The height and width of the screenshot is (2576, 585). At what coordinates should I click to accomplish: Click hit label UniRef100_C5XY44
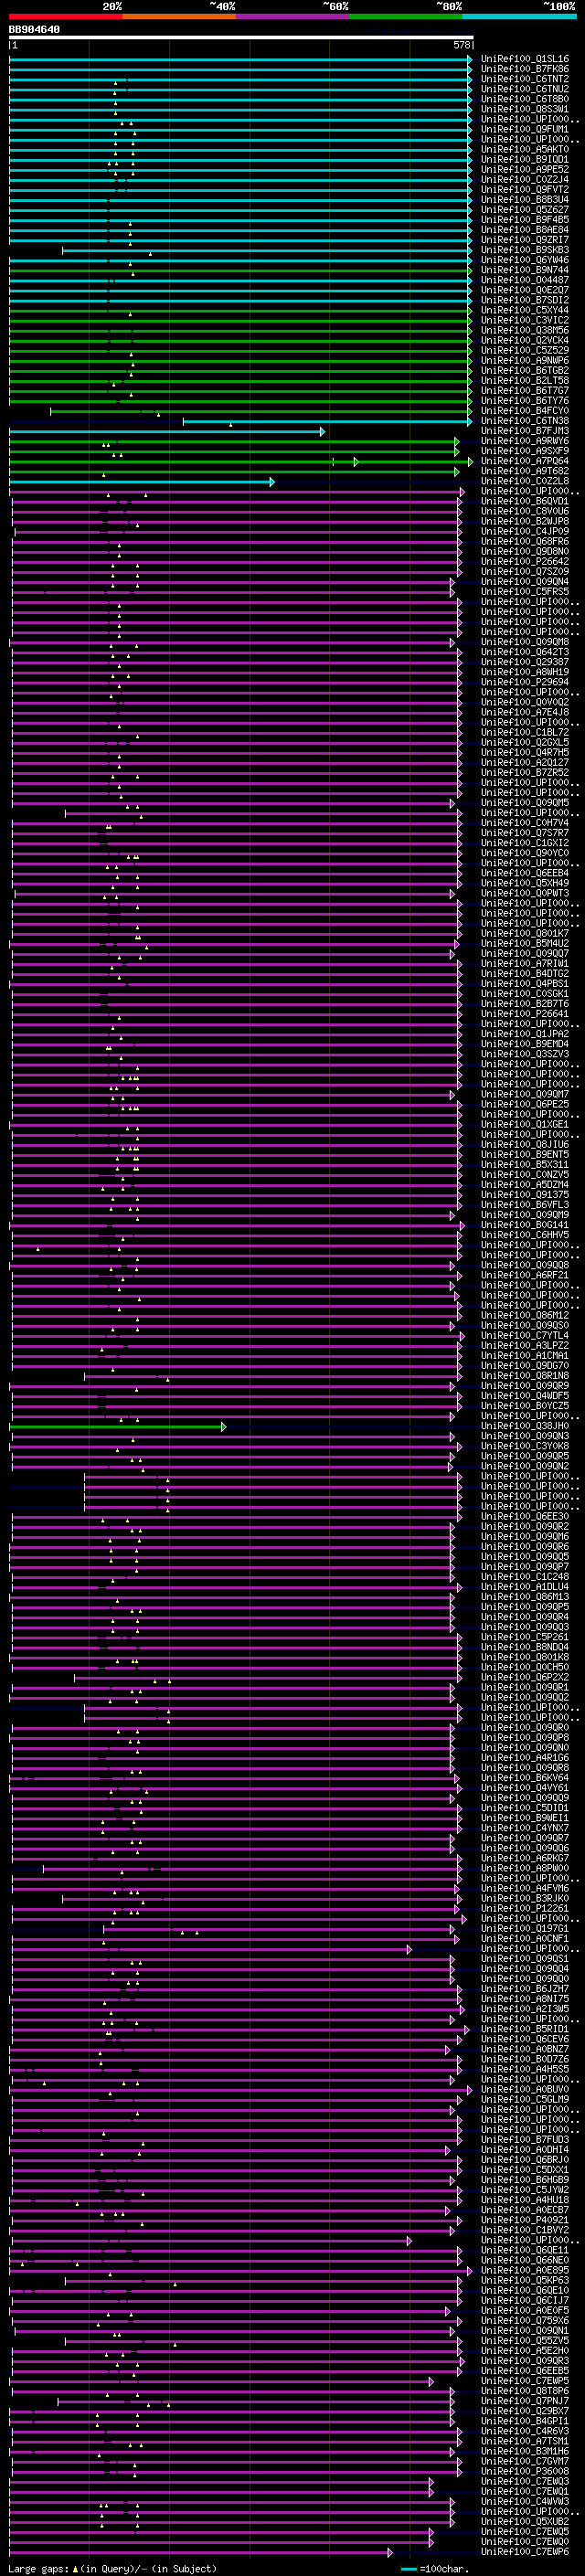click(525, 310)
